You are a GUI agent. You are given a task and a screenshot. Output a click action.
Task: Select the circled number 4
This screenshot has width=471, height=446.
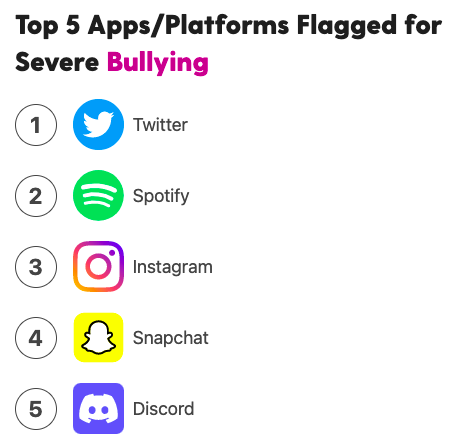pyautogui.click(x=36, y=338)
